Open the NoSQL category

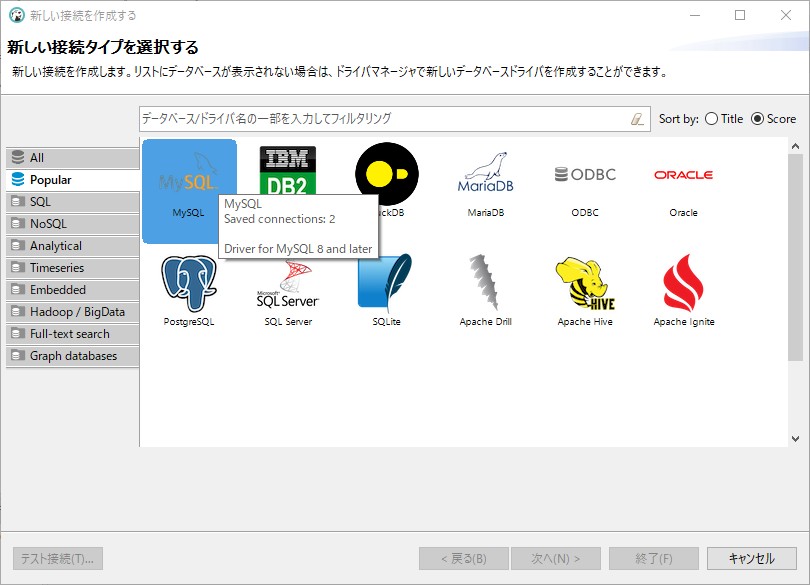point(73,224)
